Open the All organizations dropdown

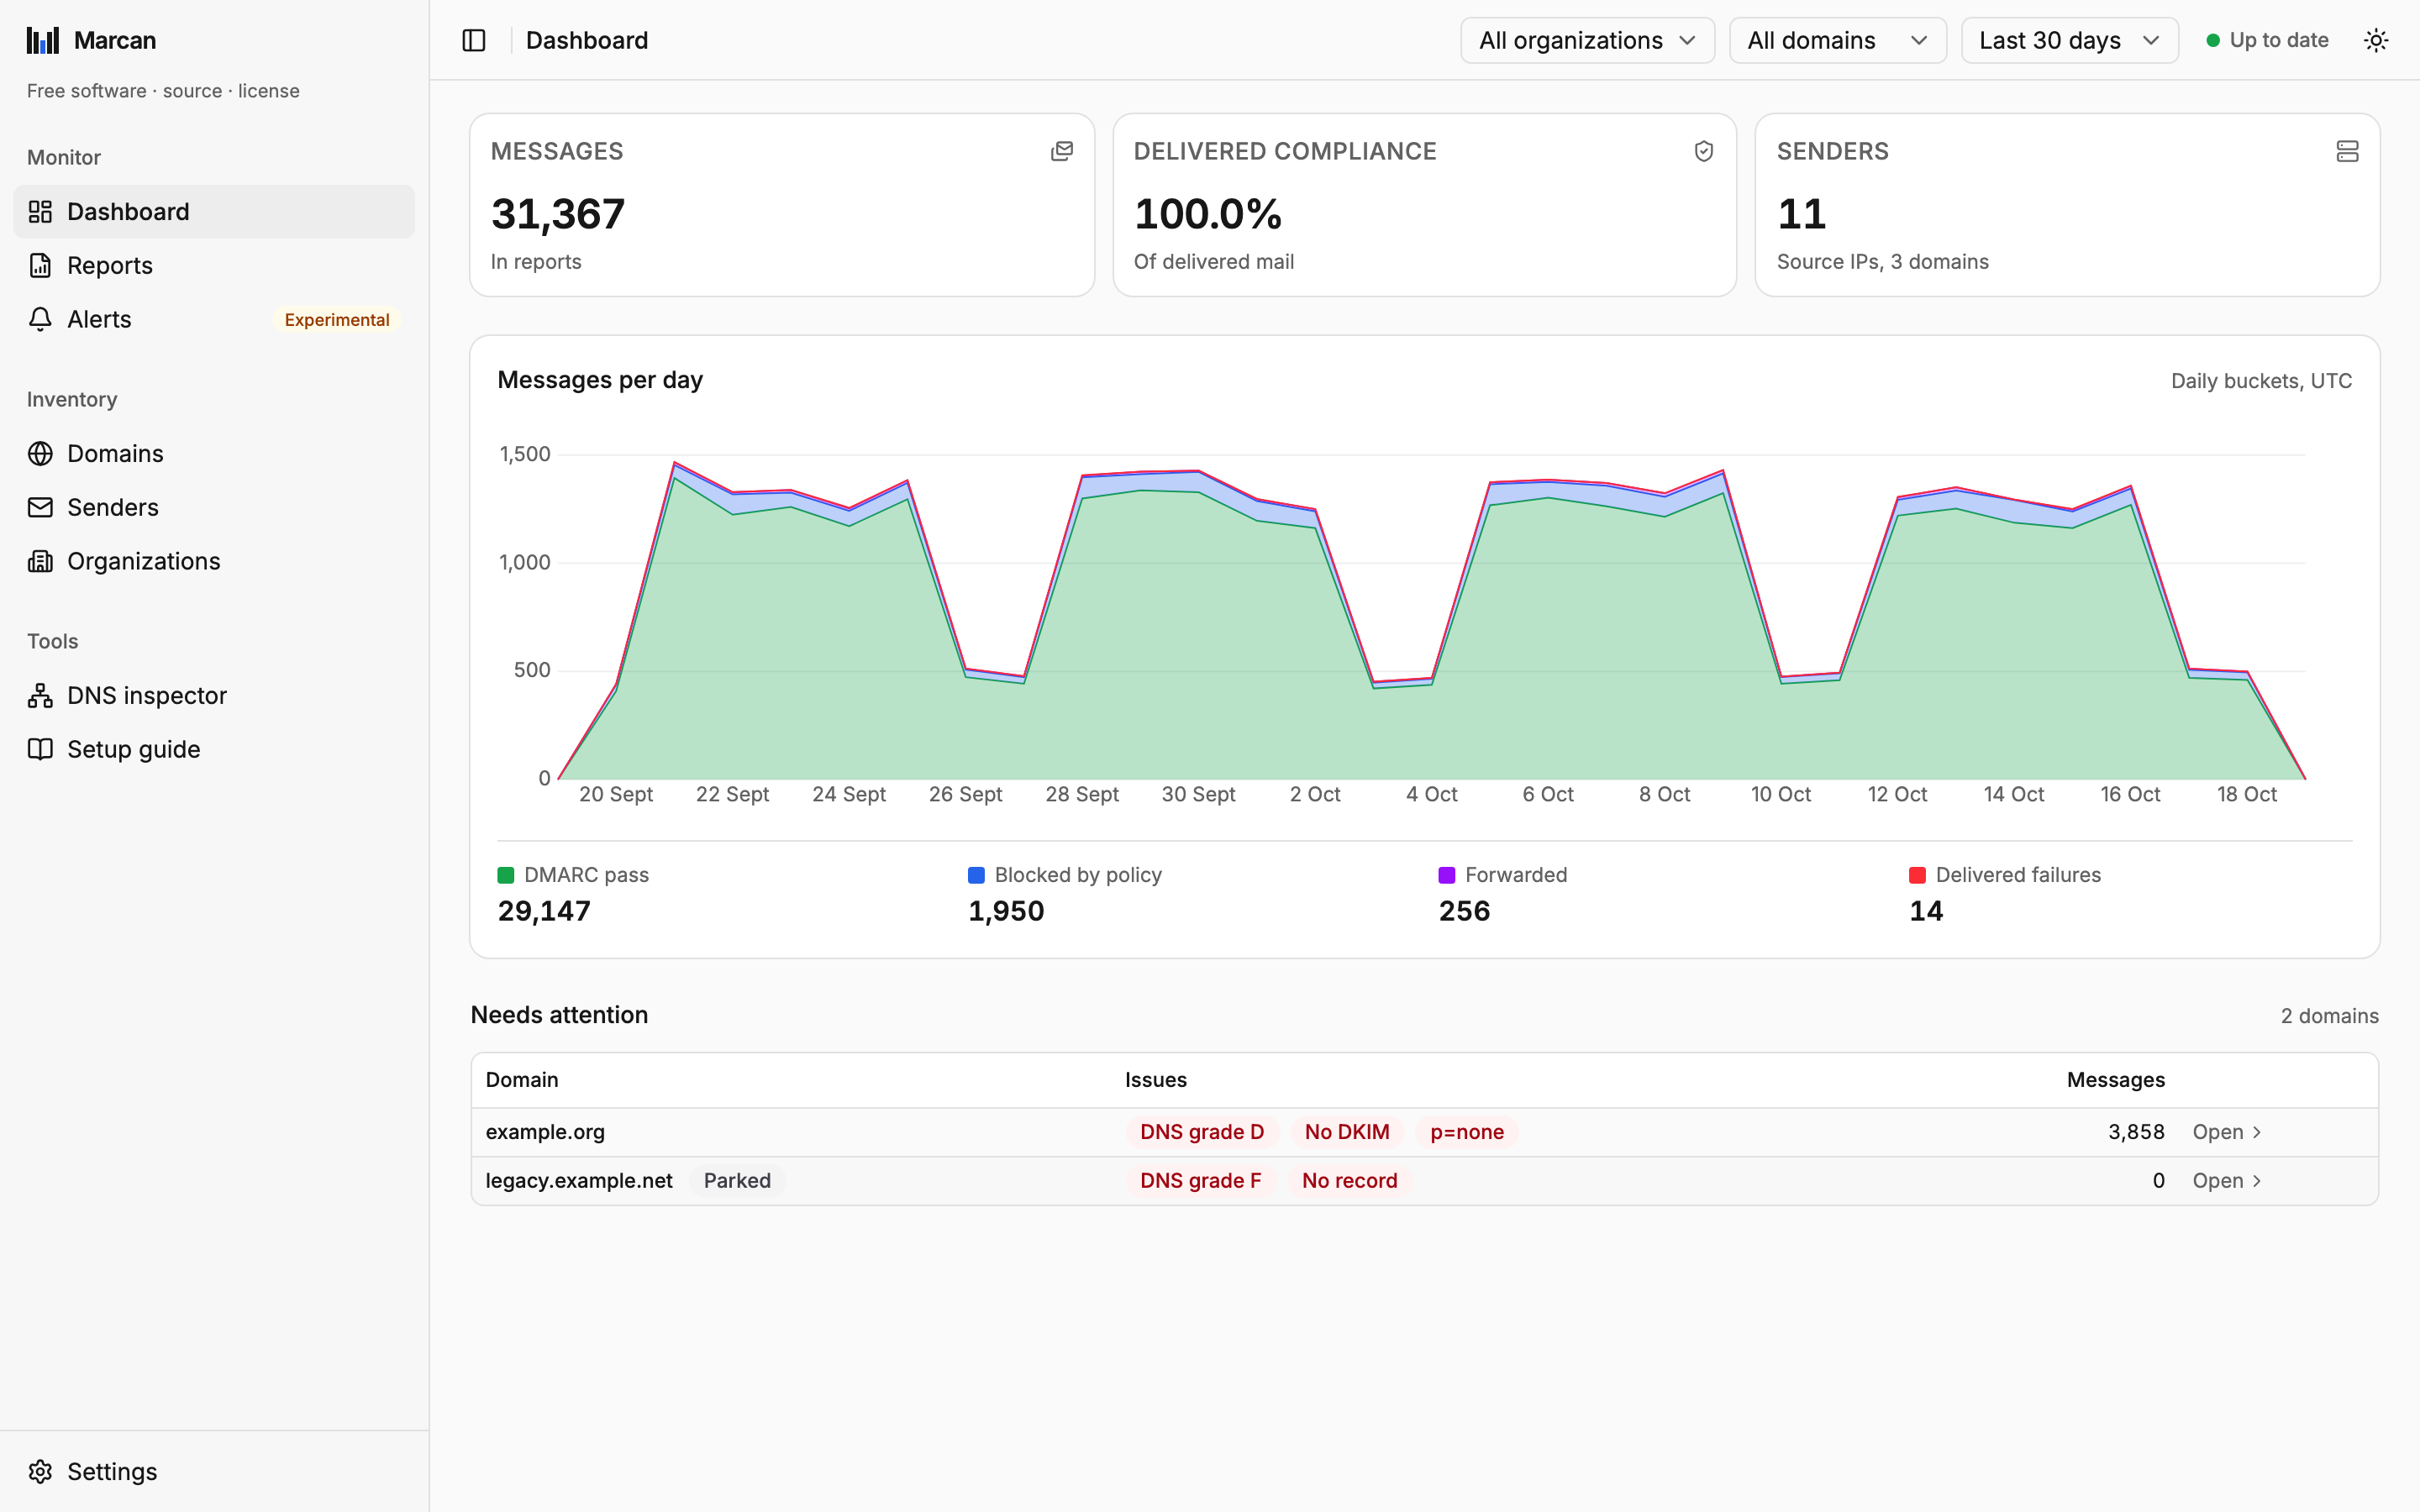point(1587,40)
